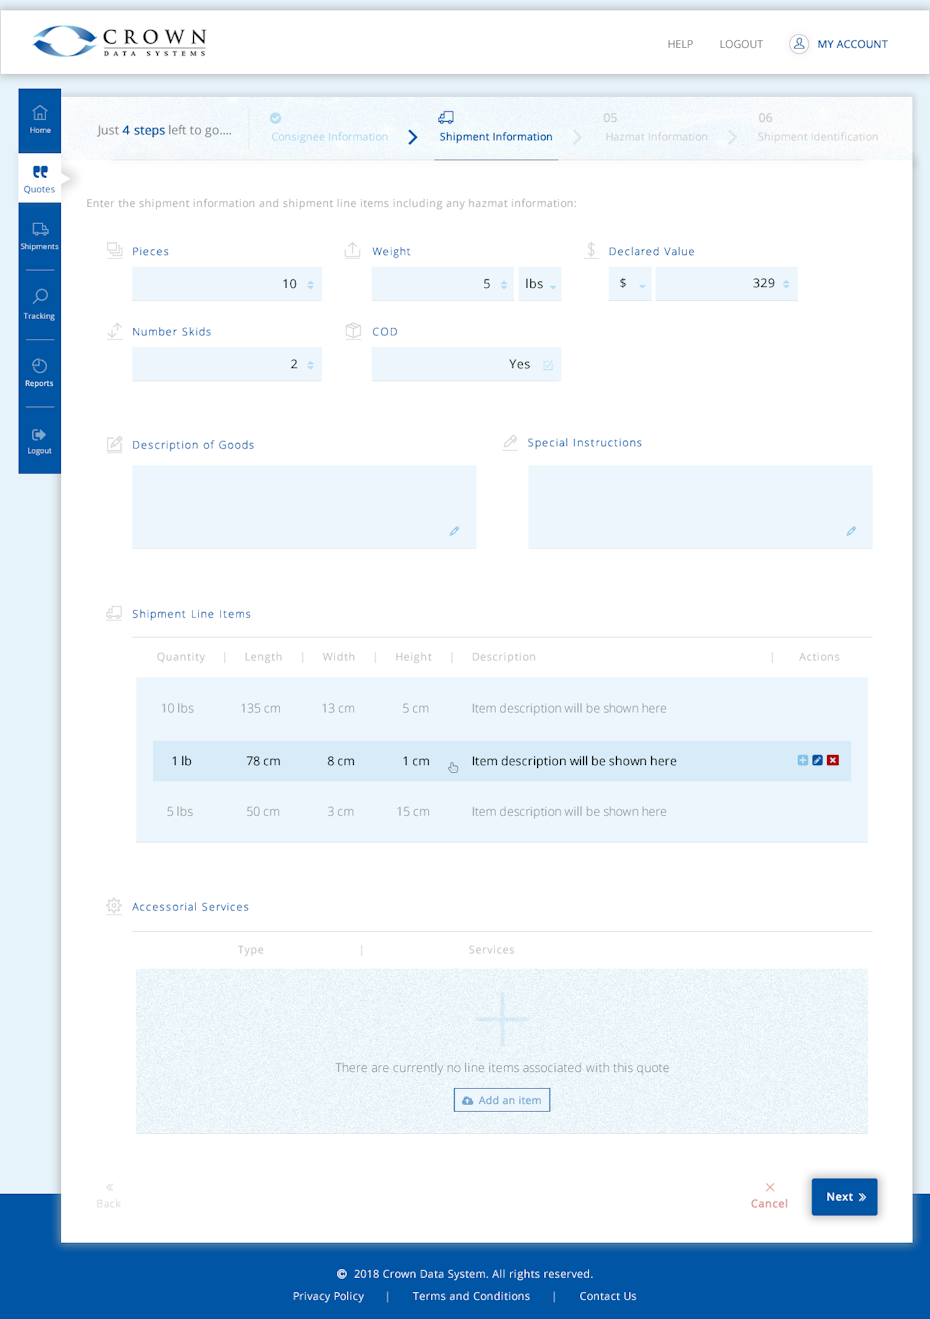930x1319 pixels.
Task: Edit the 1 lb line item using the pencil icon
Action: tap(817, 760)
